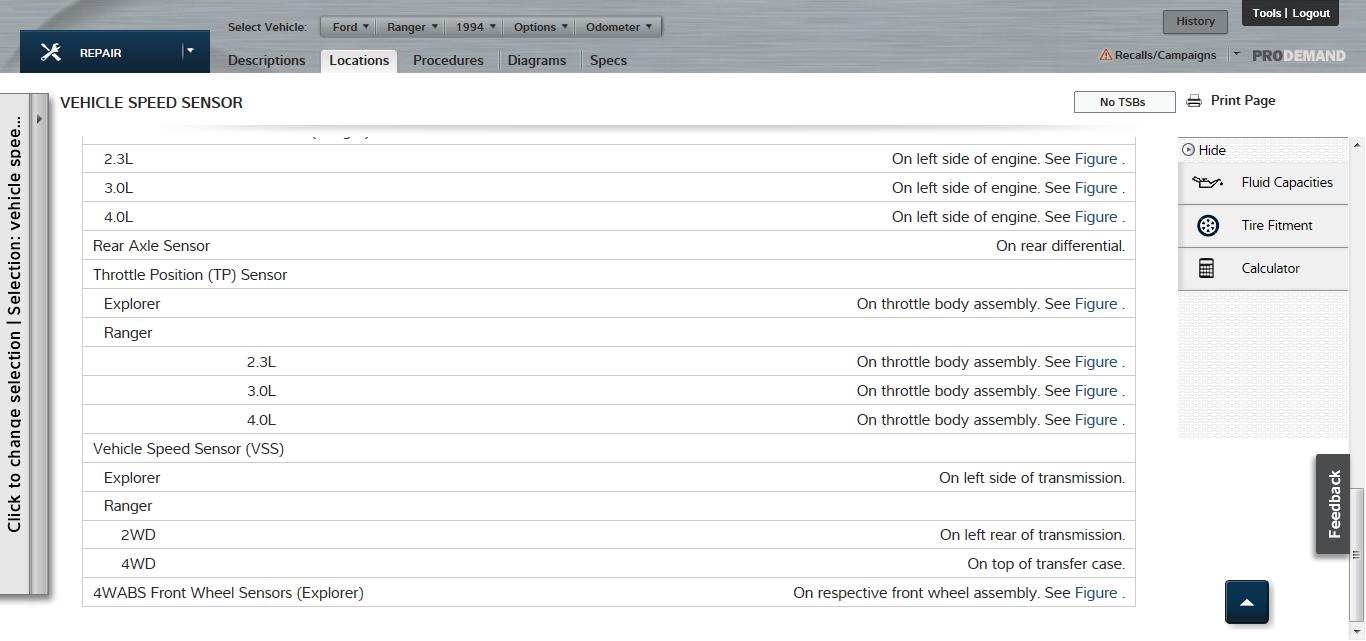Screen dimensions: 1366x641
Task: Open Figure link for Ranger 4.0L throttle body
Action: pyautogui.click(x=1096, y=420)
